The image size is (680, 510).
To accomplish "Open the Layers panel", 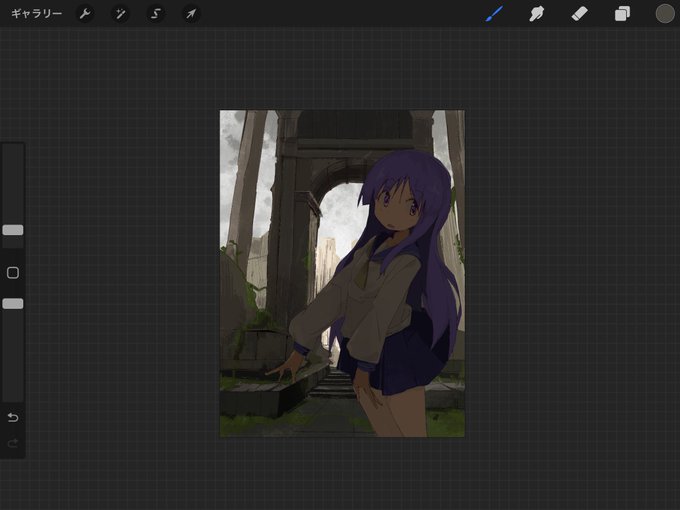I will [x=622, y=14].
